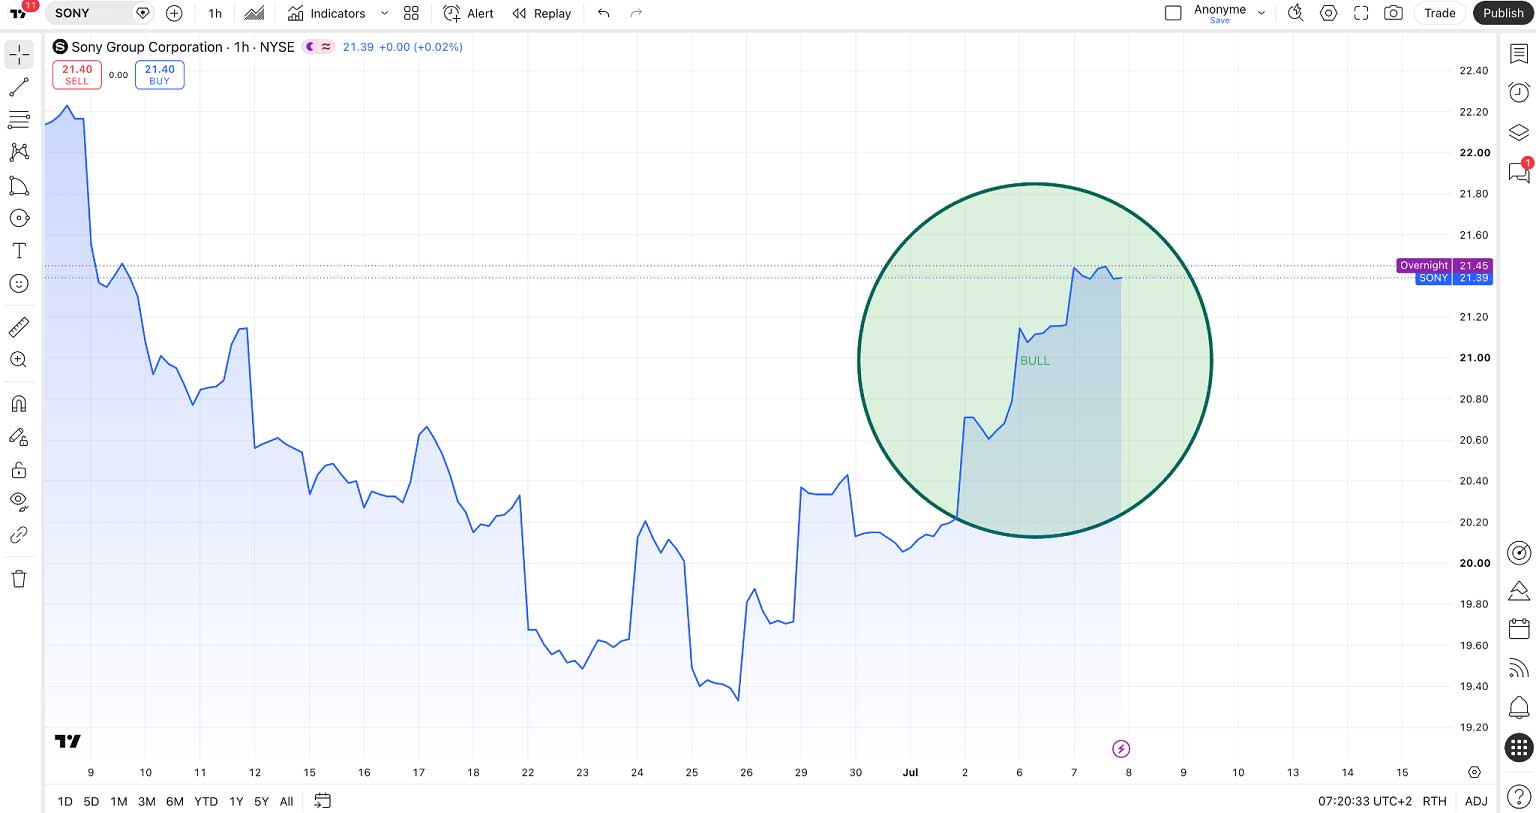Select the trend line drawing tool
The width and height of the screenshot is (1536, 813).
(19, 88)
